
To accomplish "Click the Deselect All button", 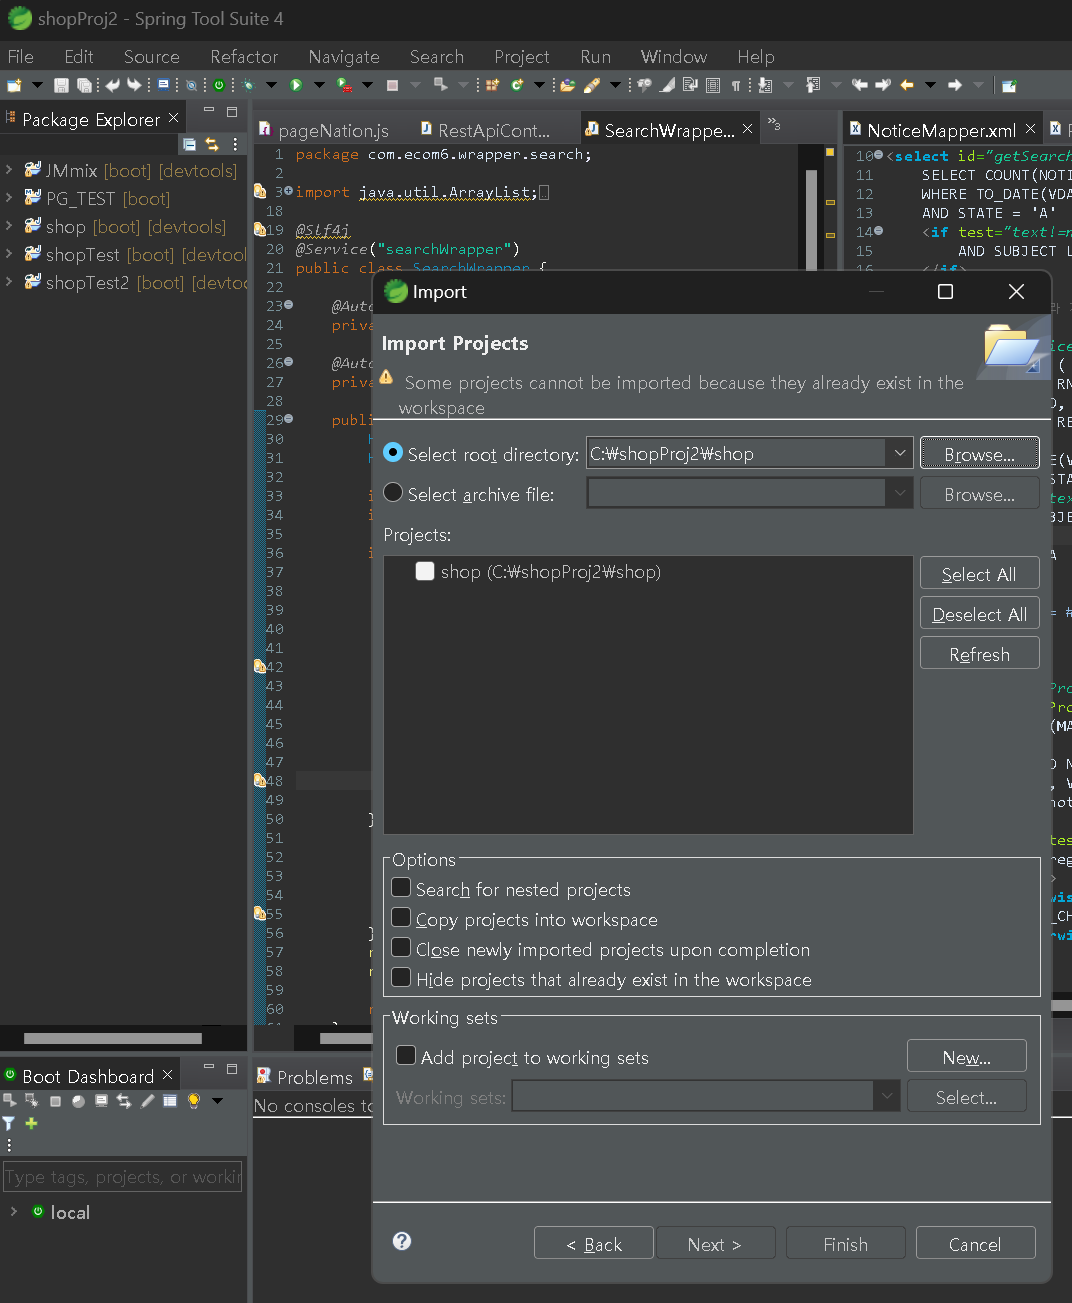I will click(979, 614).
